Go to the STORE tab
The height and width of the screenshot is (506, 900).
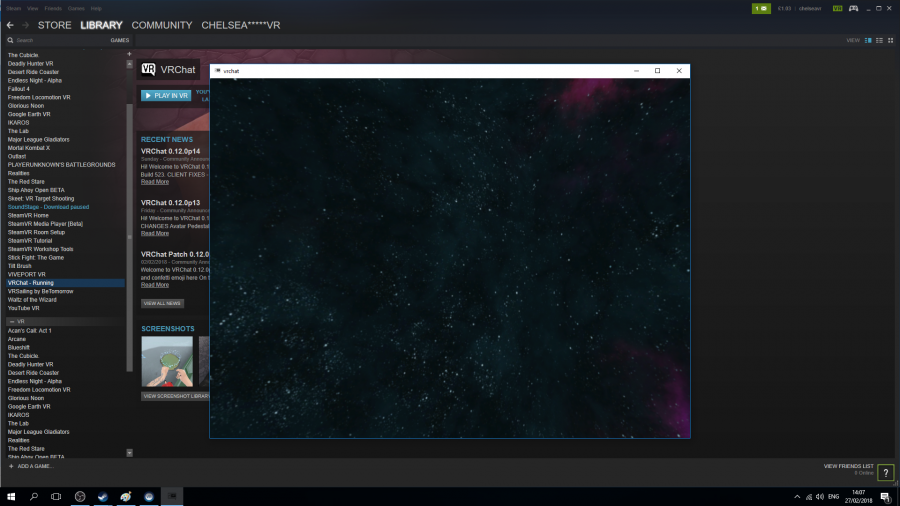click(55, 25)
